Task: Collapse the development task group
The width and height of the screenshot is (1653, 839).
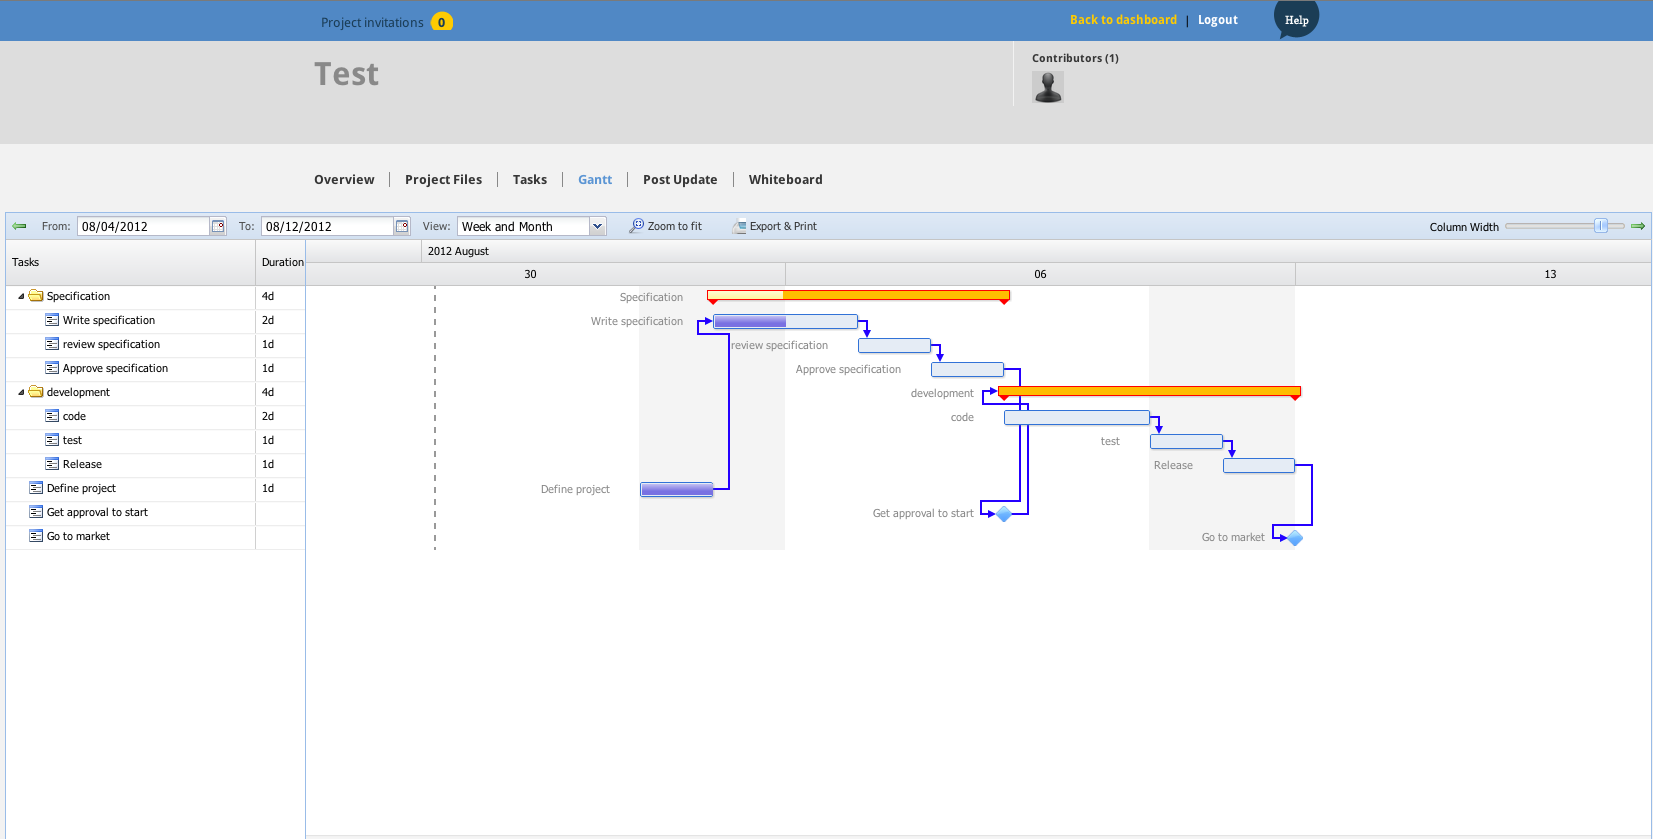Action: click(21, 392)
